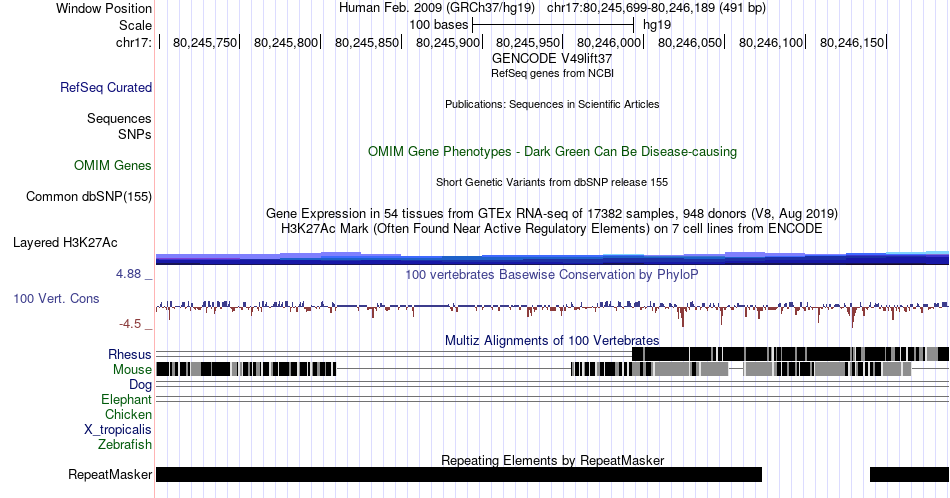Click the RefSeq Curated track label
This screenshot has width=950, height=498.
tap(106, 87)
